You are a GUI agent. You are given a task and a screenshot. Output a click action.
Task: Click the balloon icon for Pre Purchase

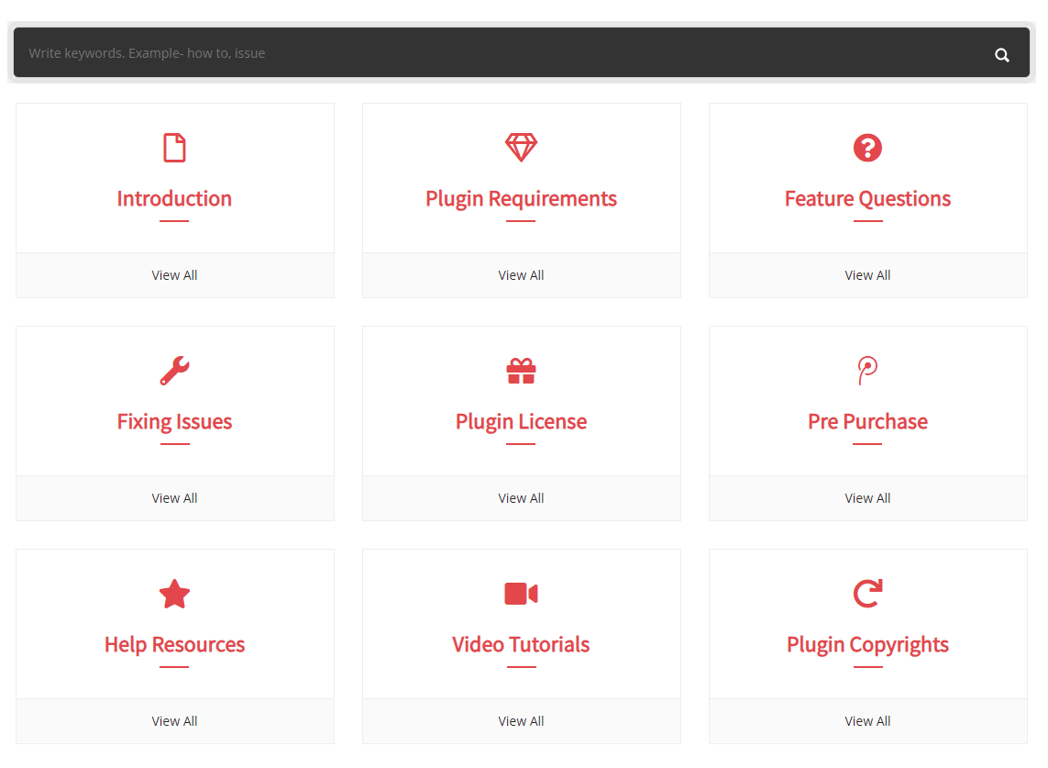[x=867, y=369]
